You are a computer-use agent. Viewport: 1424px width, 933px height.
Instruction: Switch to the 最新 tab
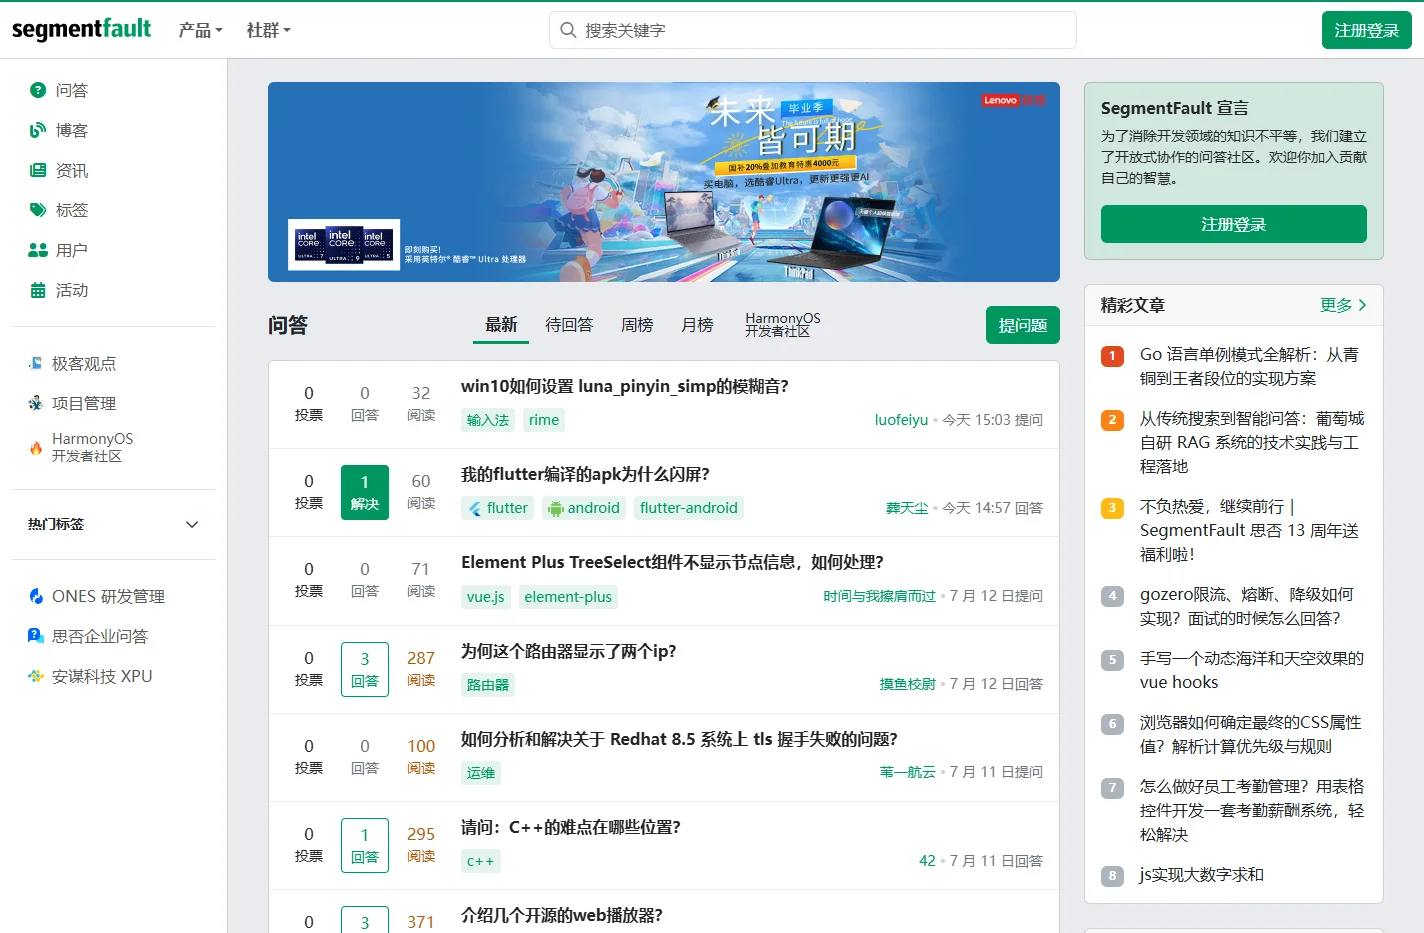pyautogui.click(x=501, y=324)
